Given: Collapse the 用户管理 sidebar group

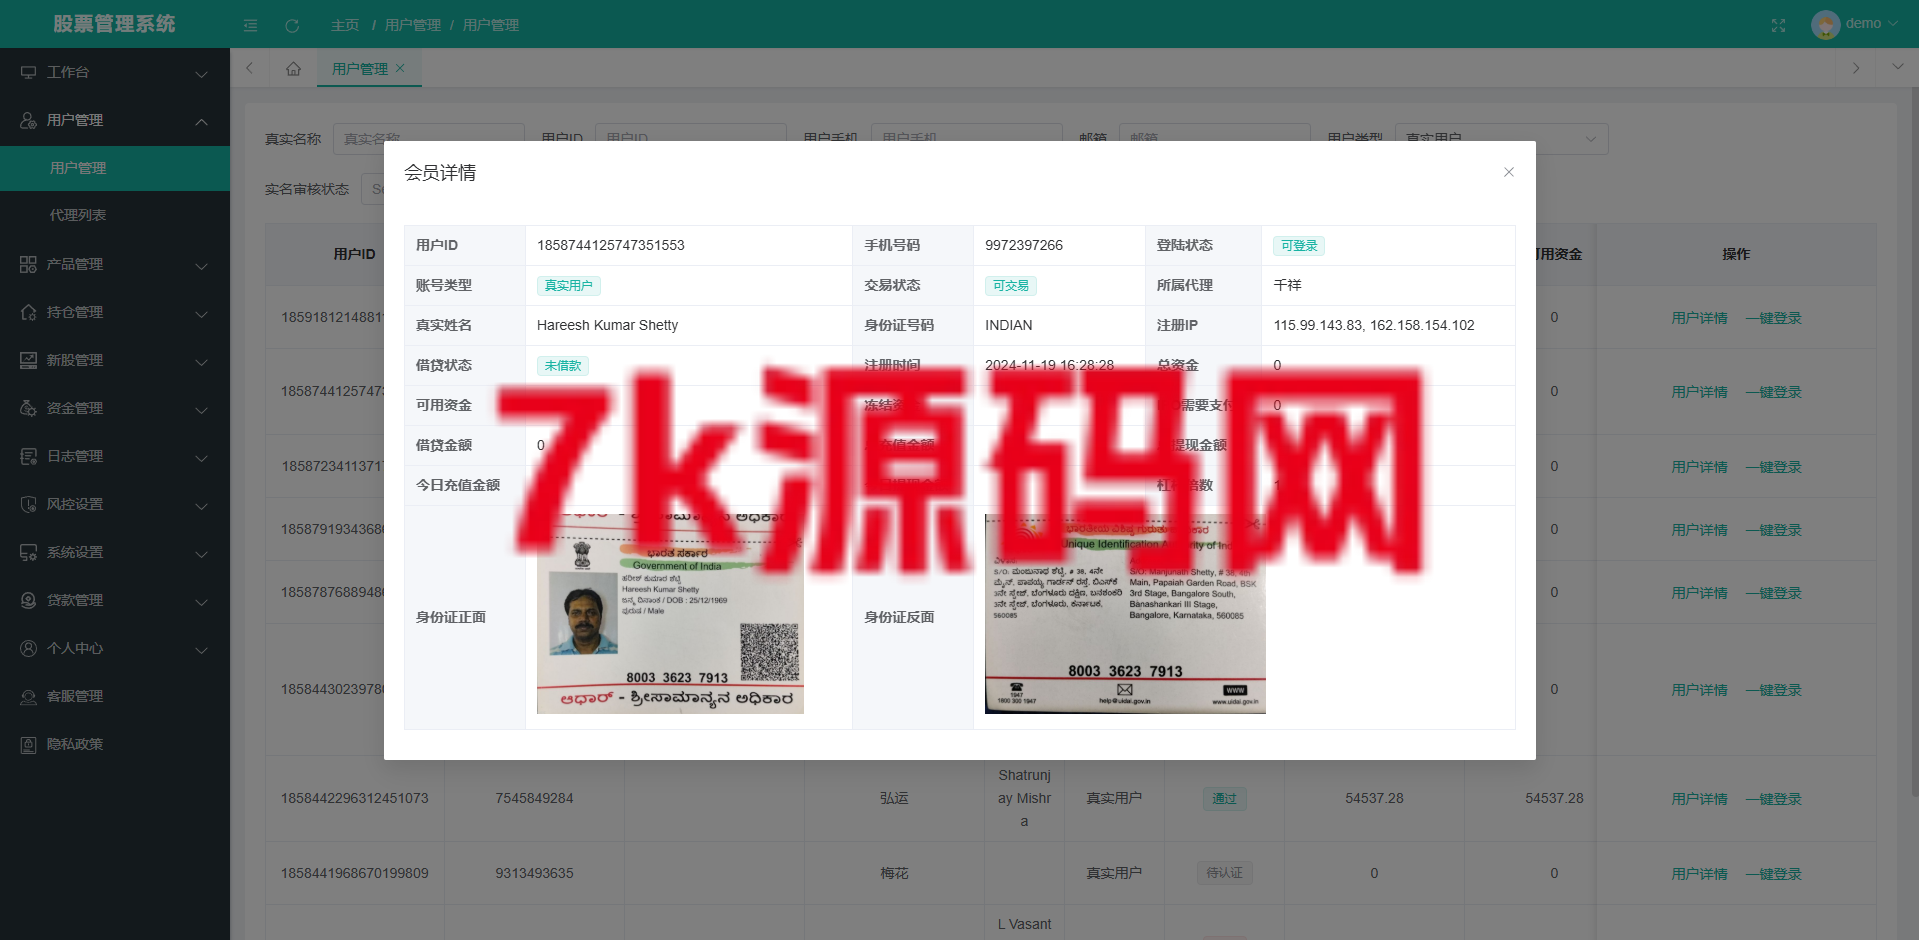Looking at the screenshot, I should pyautogui.click(x=115, y=120).
